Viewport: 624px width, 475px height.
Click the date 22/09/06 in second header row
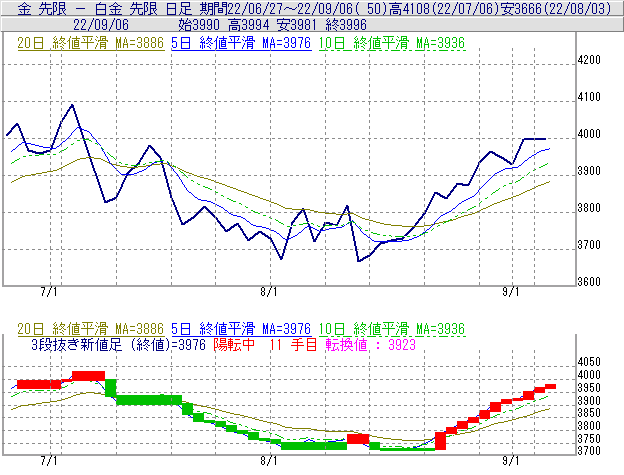[x=101, y=25]
